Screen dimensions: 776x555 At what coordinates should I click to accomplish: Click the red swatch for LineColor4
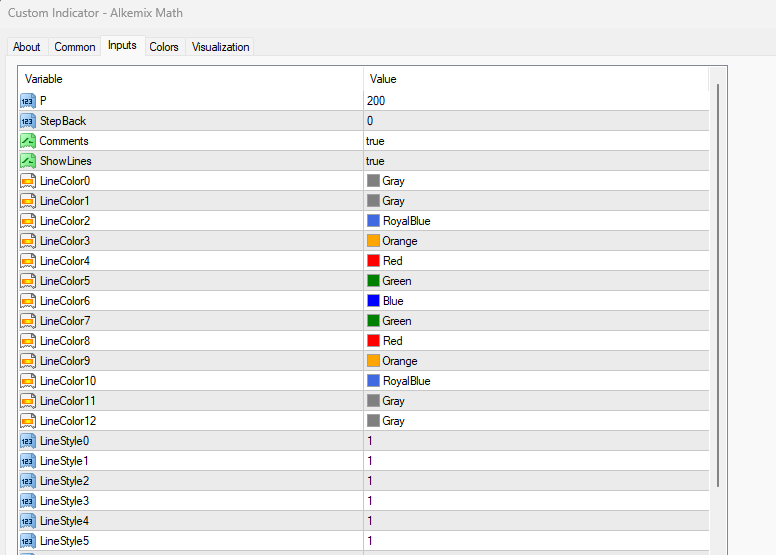tap(373, 261)
